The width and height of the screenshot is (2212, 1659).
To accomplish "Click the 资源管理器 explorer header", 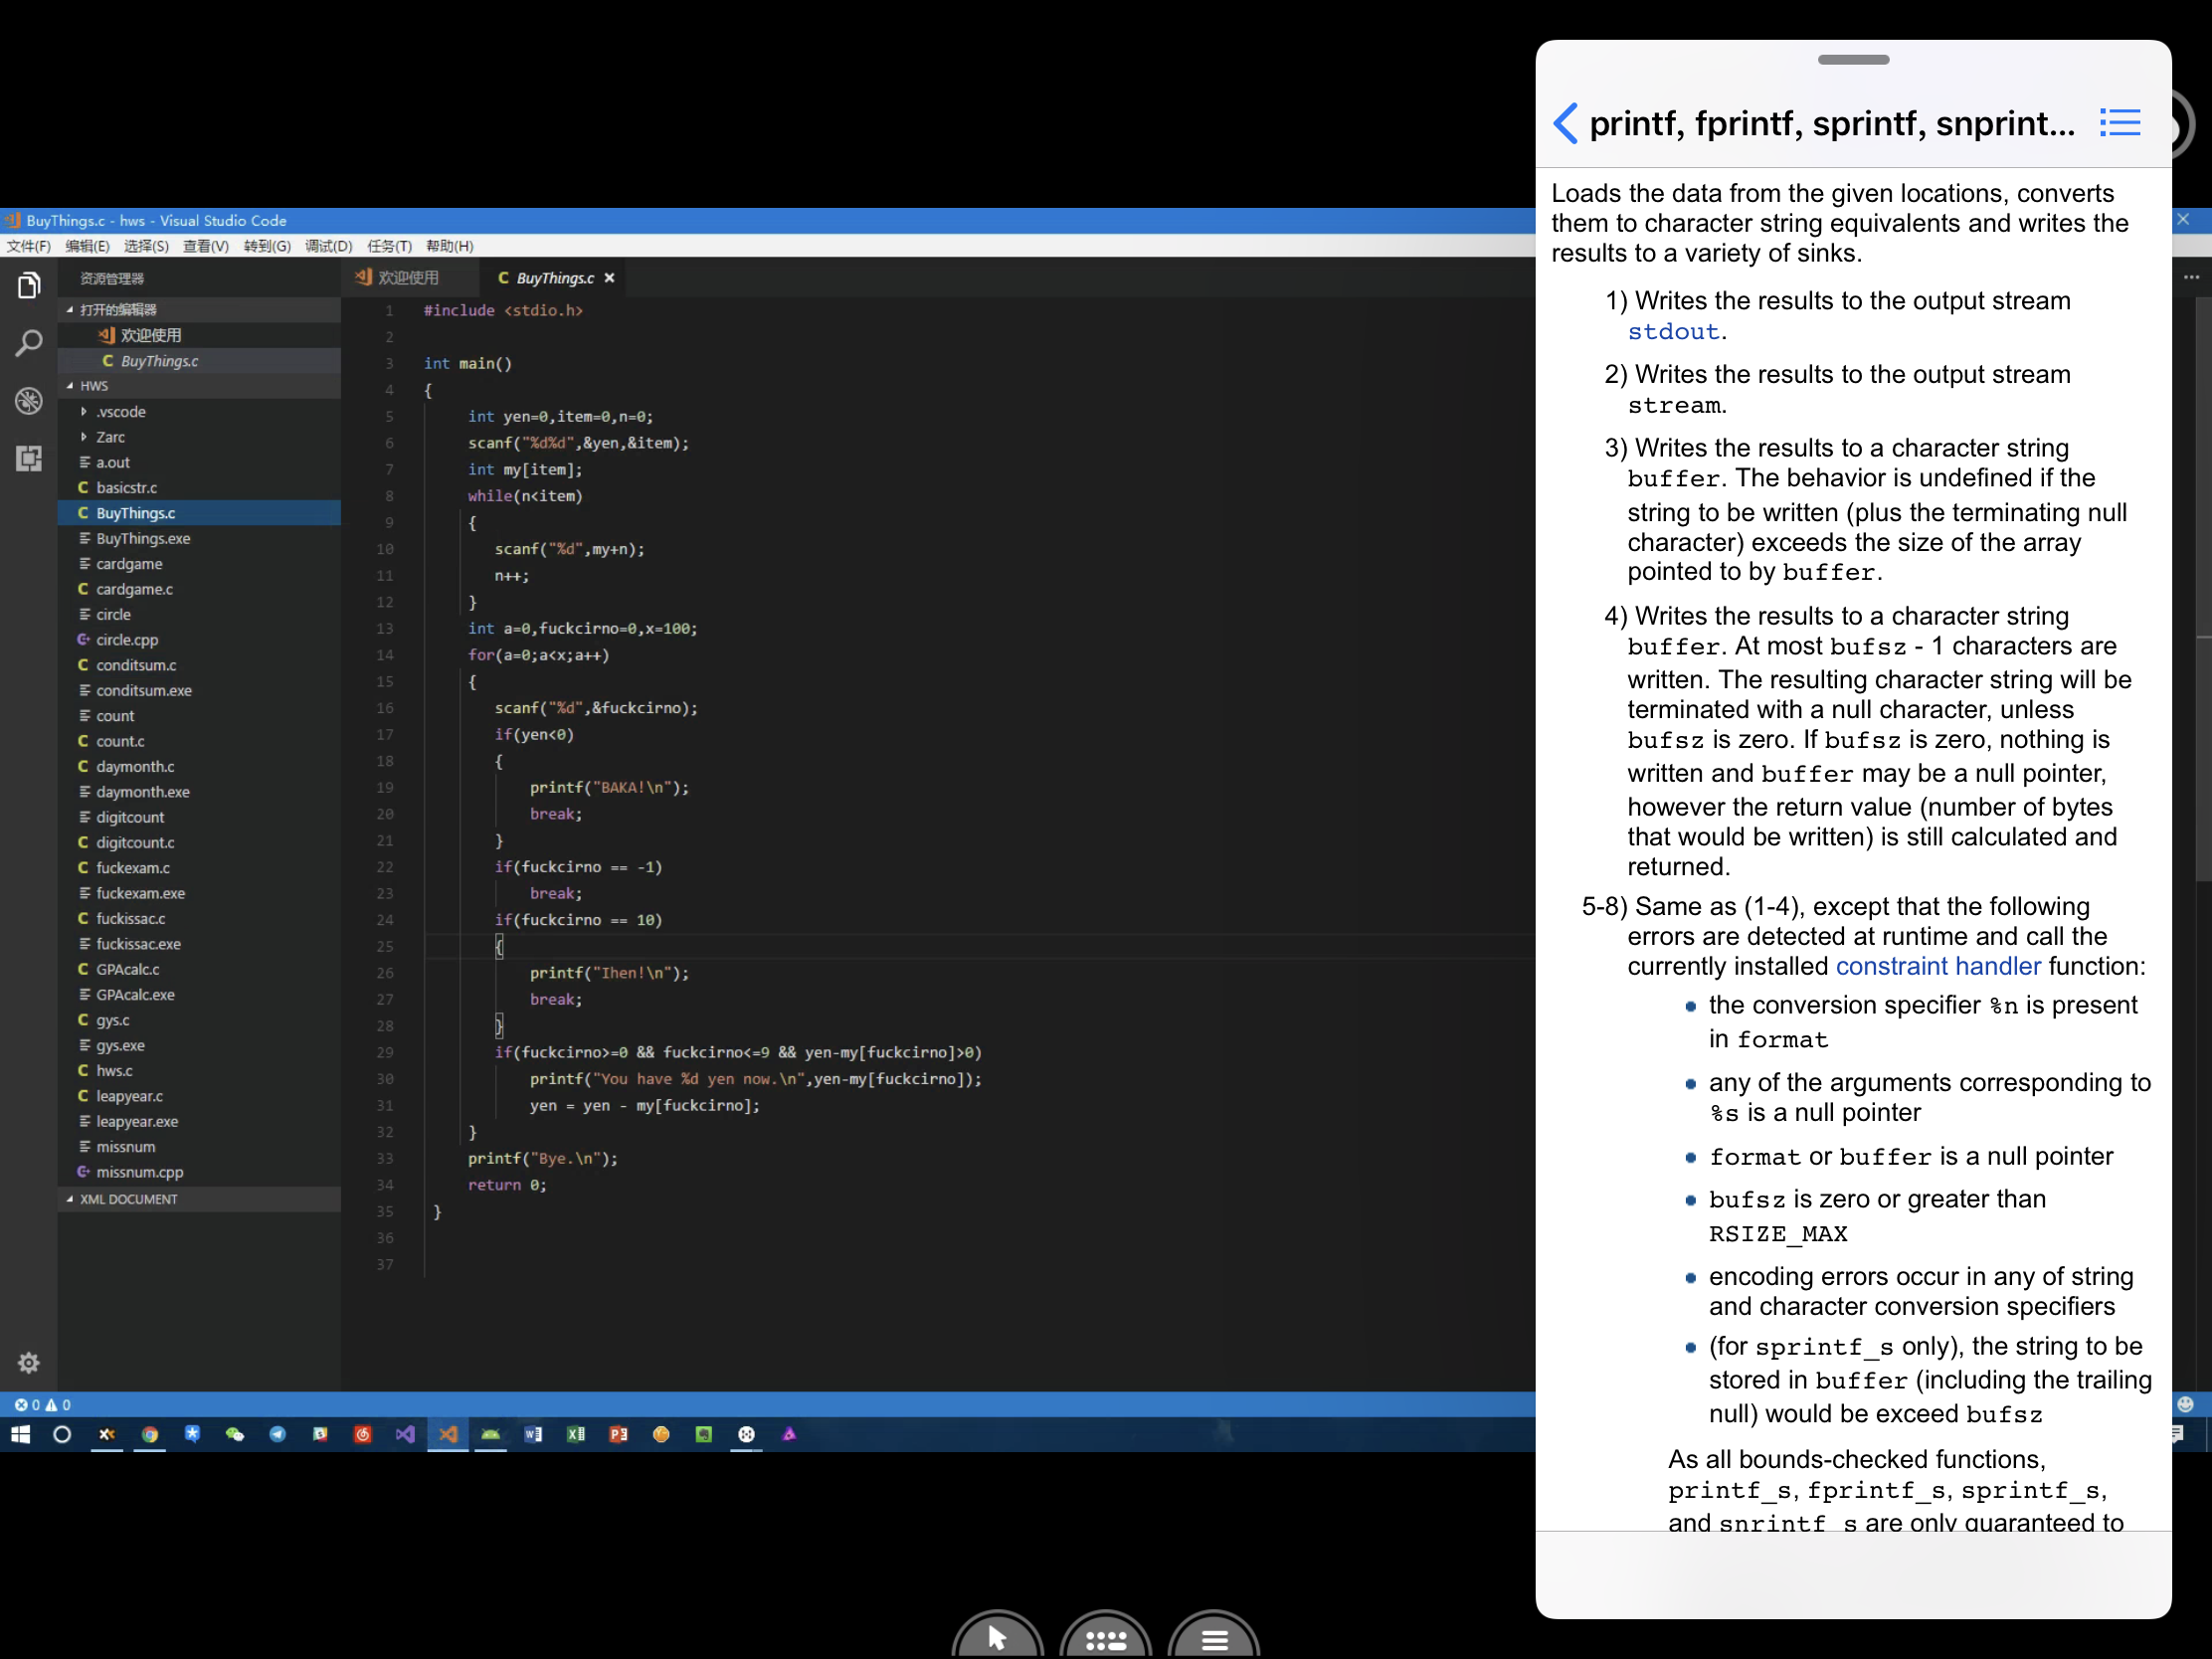I will click(x=112, y=278).
